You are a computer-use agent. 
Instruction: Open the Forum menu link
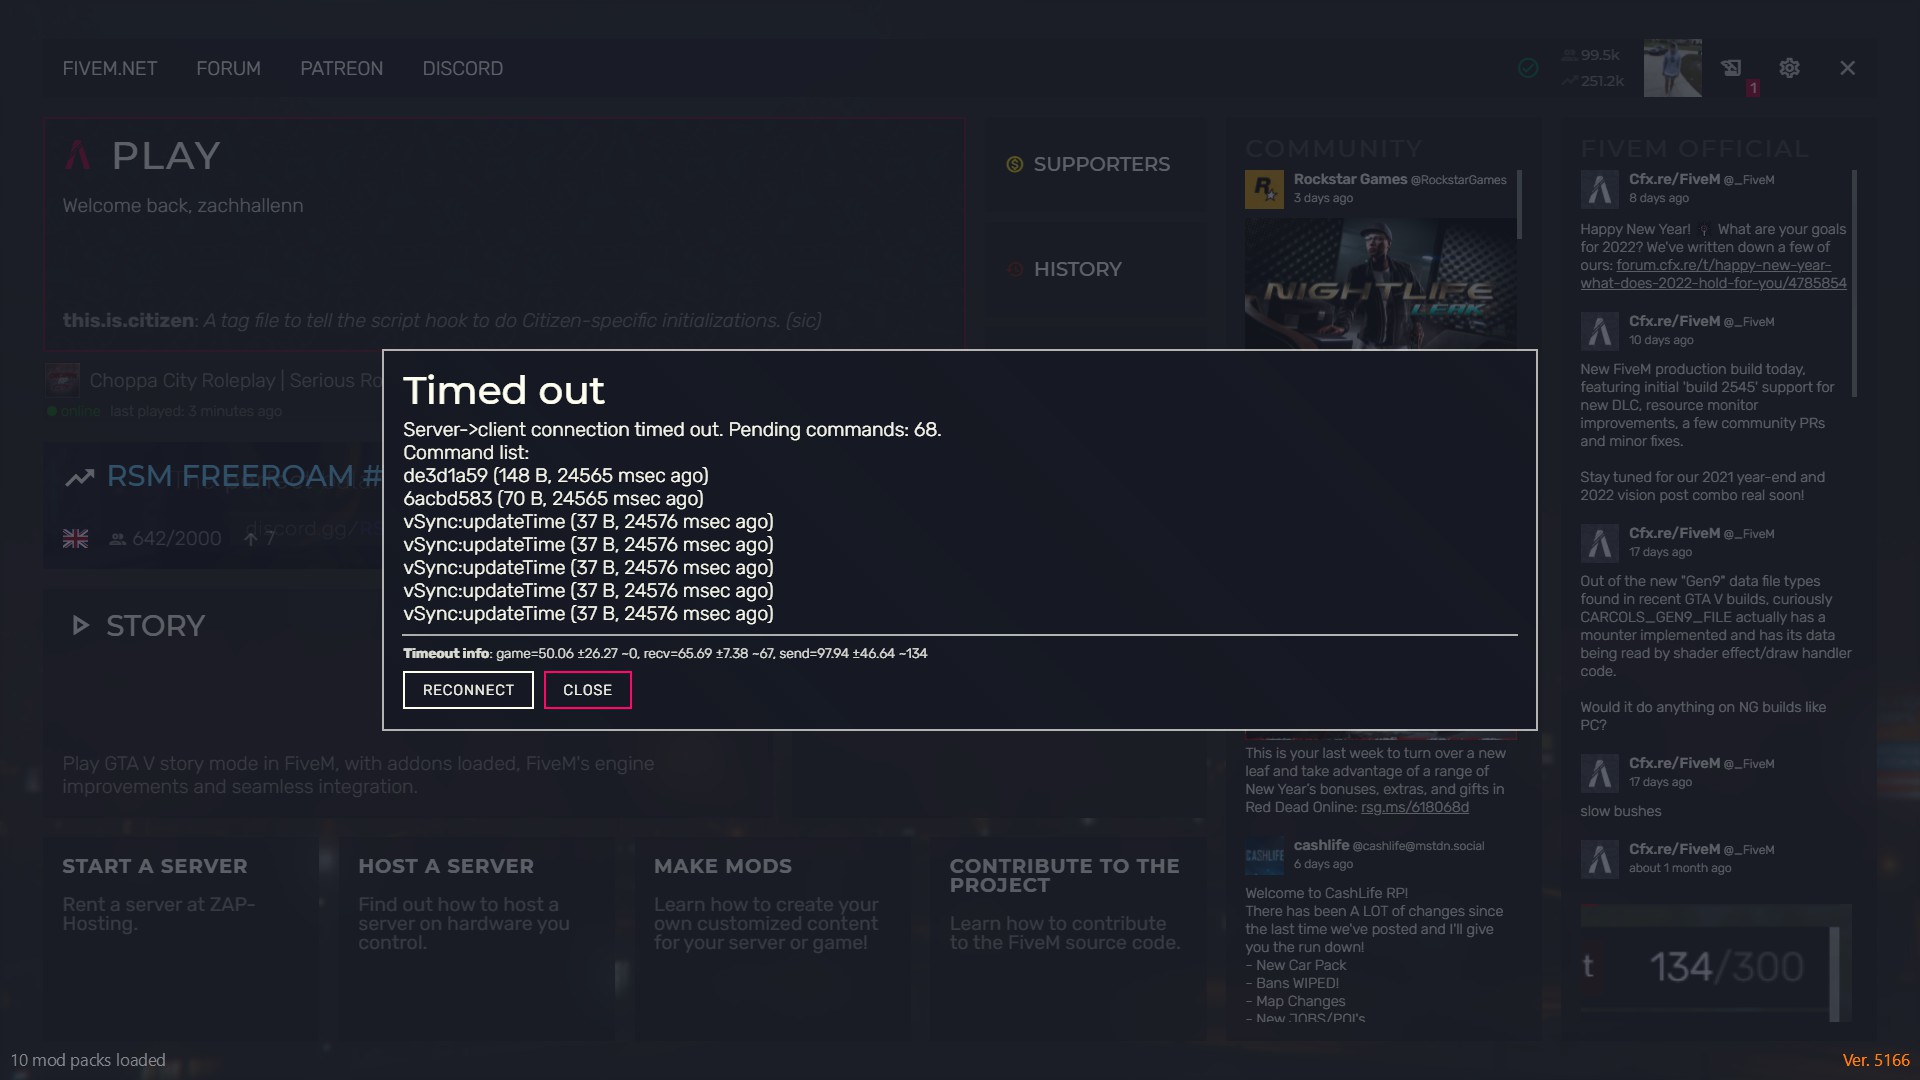click(x=228, y=68)
